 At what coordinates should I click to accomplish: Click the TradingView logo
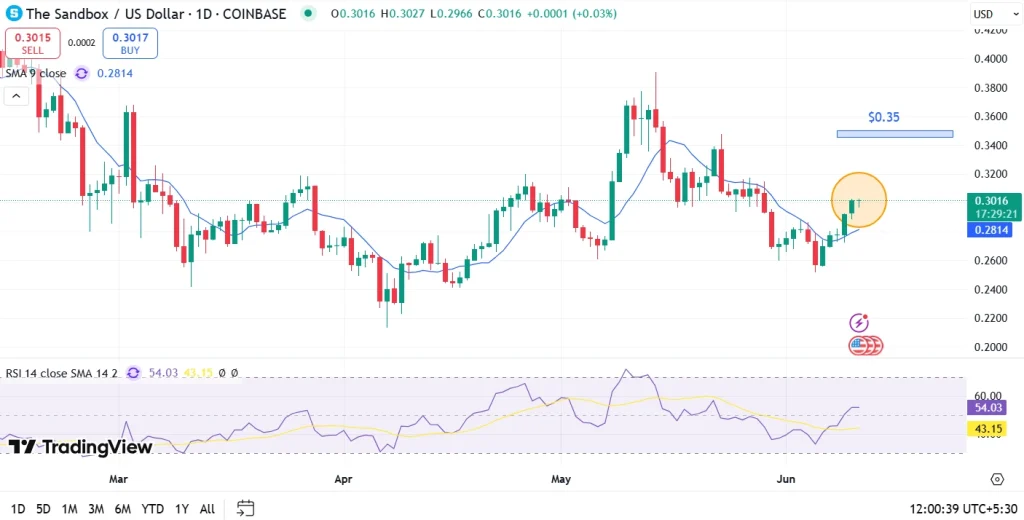[80, 447]
